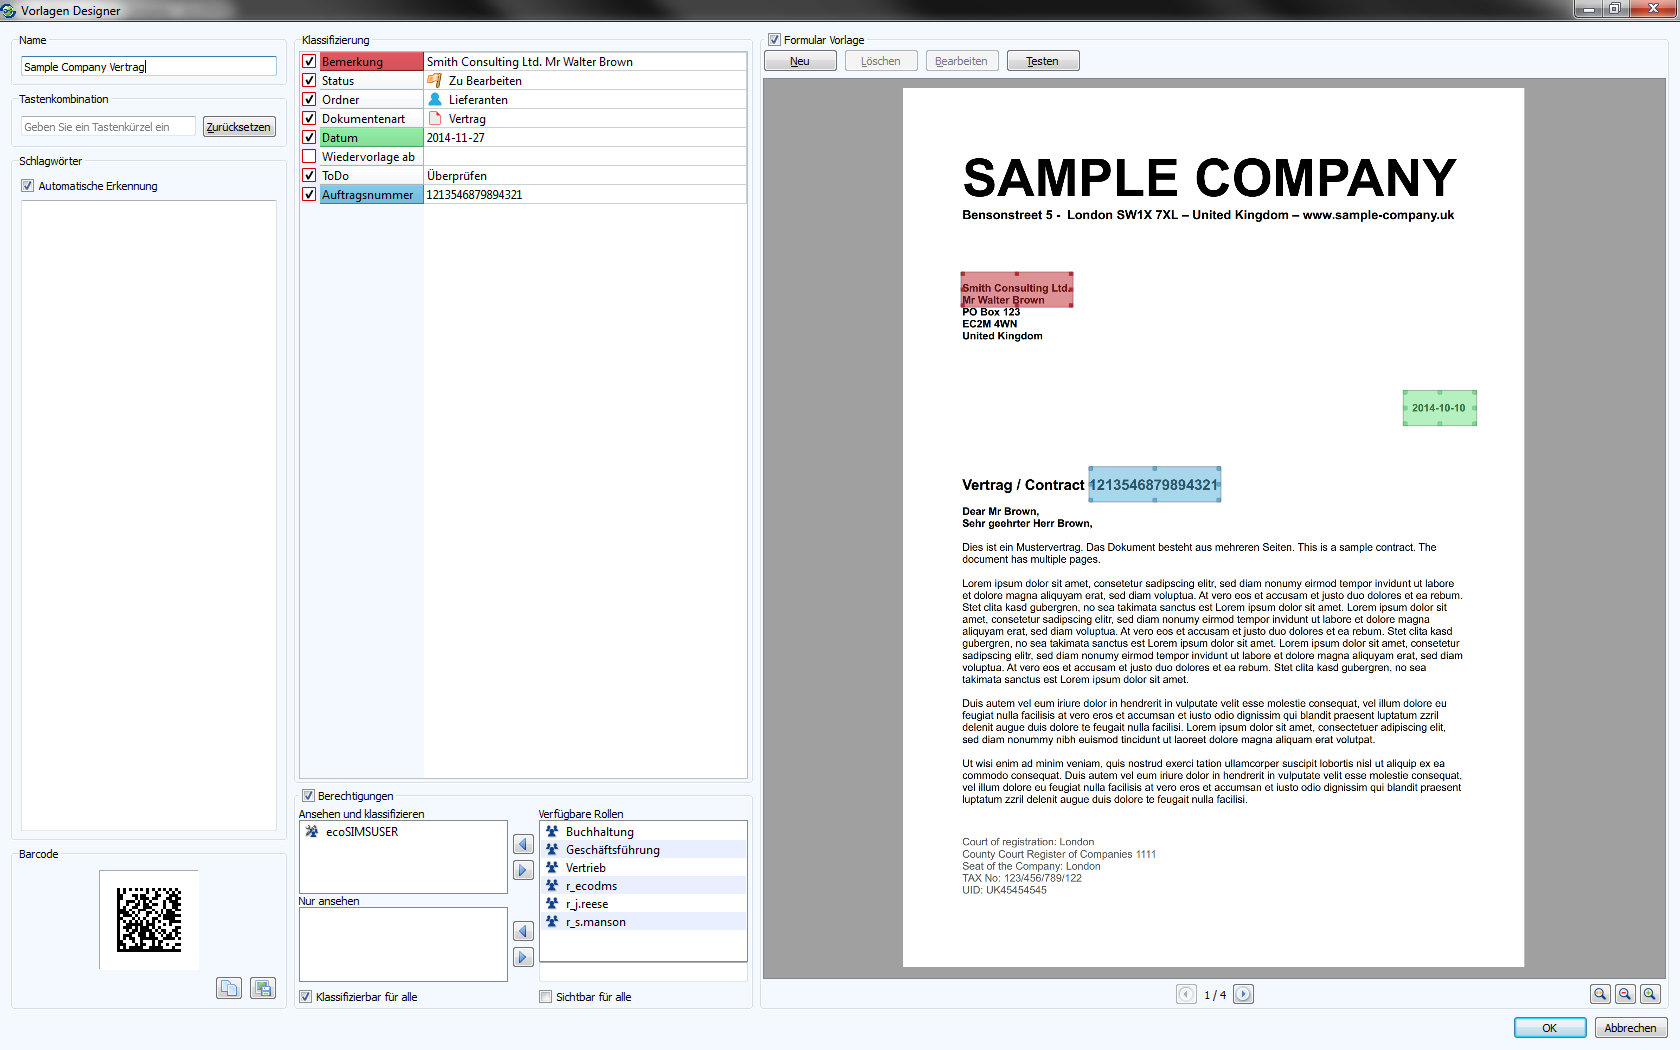Viewport: 1680px width, 1050px height.
Task: Click right arrow beside 'Ansehen und klassifizieren' list
Action: pyautogui.click(x=523, y=870)
